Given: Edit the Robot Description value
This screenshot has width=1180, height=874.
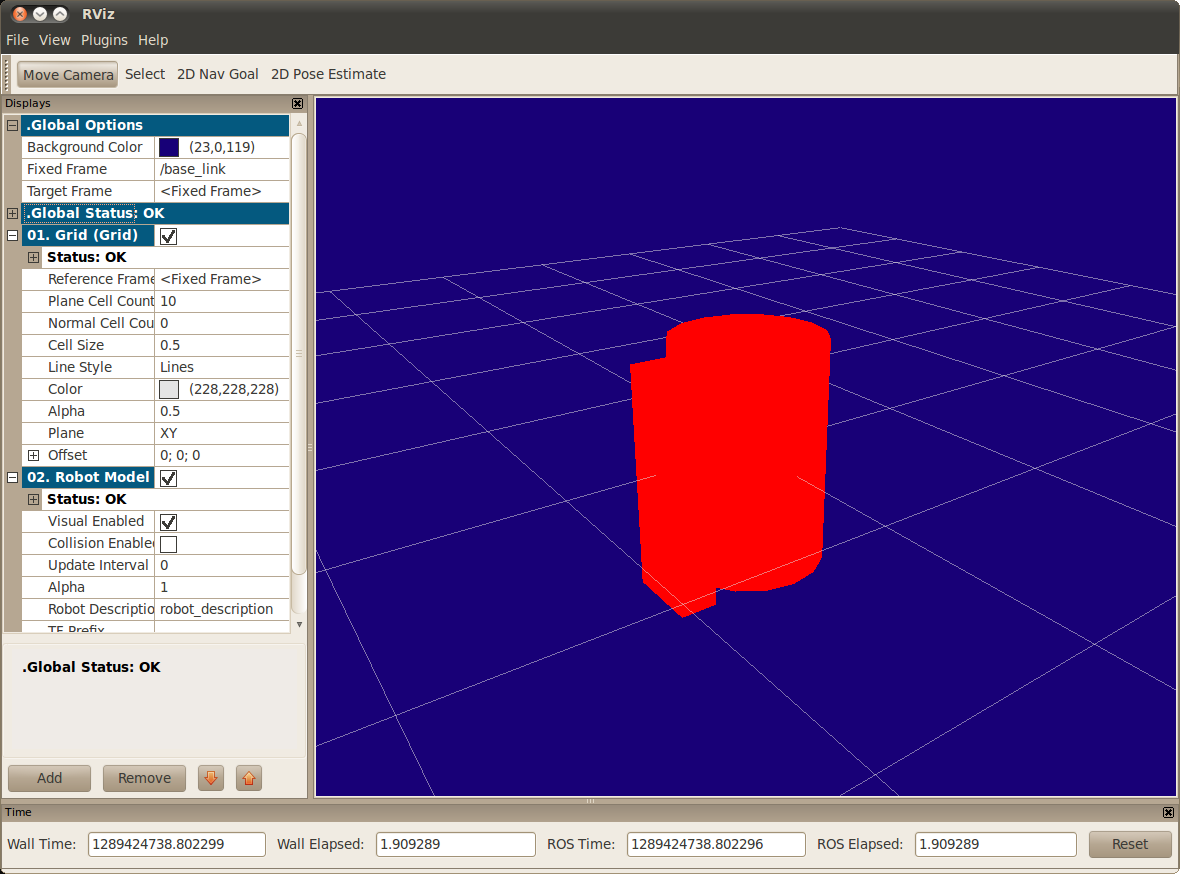Looking at the screenshot, I should 222,609.
